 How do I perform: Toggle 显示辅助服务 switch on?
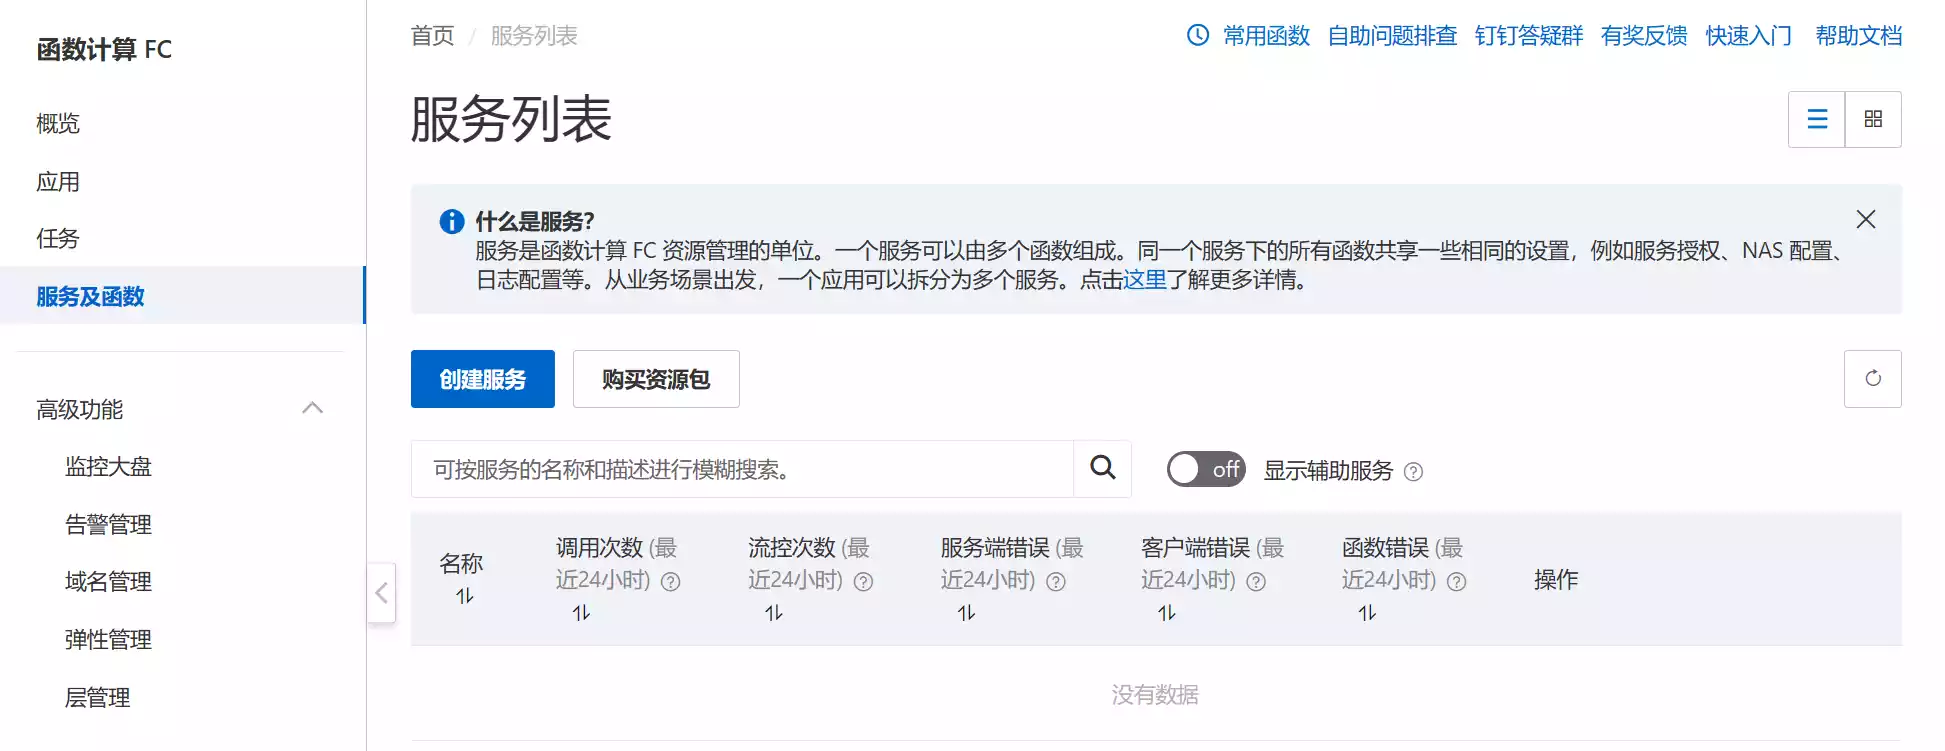tap(1206, 469)
